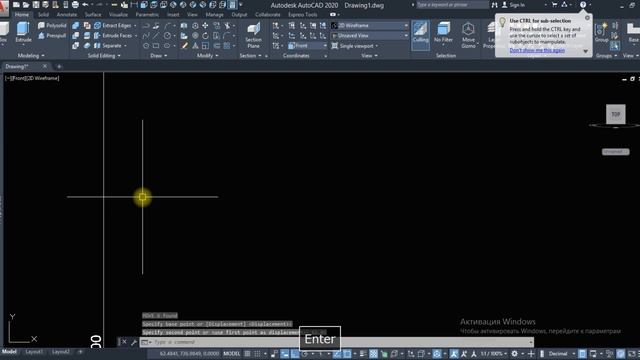This screenshot has height=360, width=640.
Task: Switch to the Annotate ribbon tab
Action: tap(67, 15)
